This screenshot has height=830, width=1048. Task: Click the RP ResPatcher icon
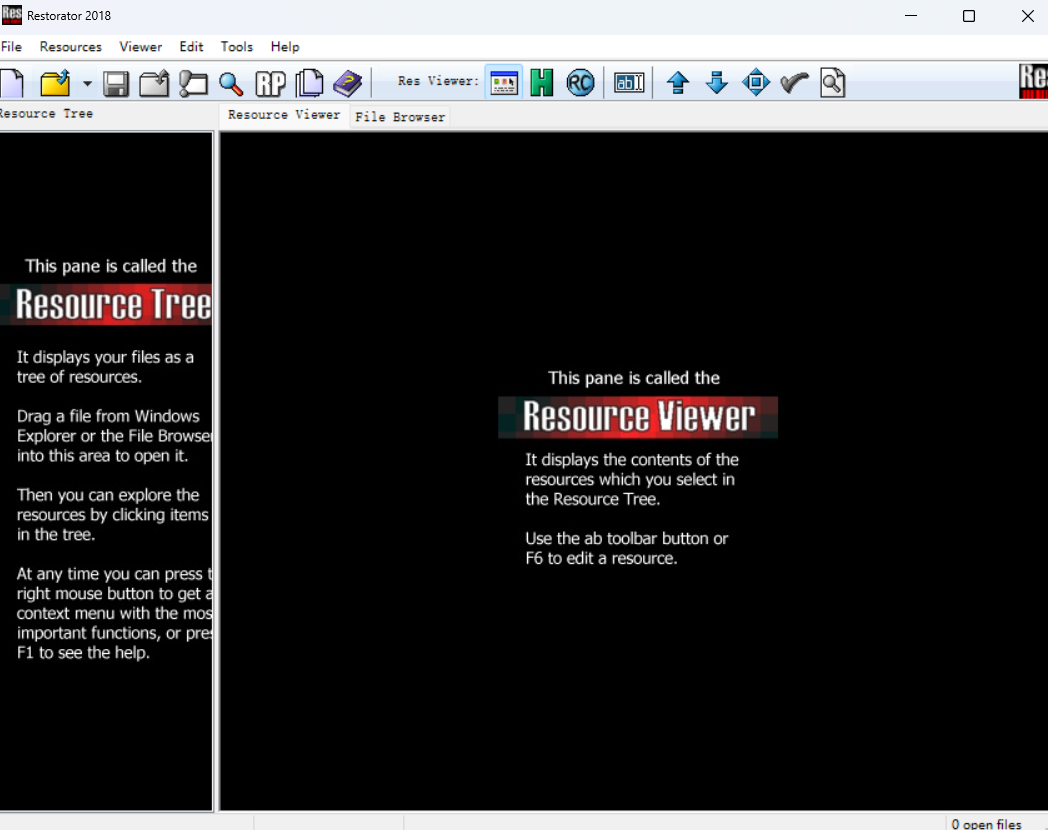[x=271, y=84]
